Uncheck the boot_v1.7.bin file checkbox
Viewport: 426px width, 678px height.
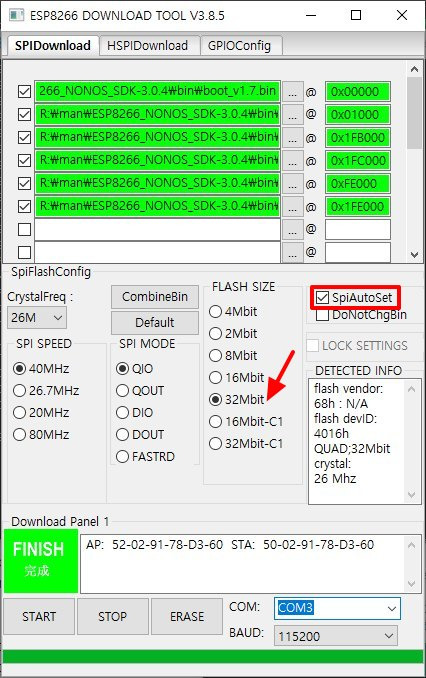[24, 92]
